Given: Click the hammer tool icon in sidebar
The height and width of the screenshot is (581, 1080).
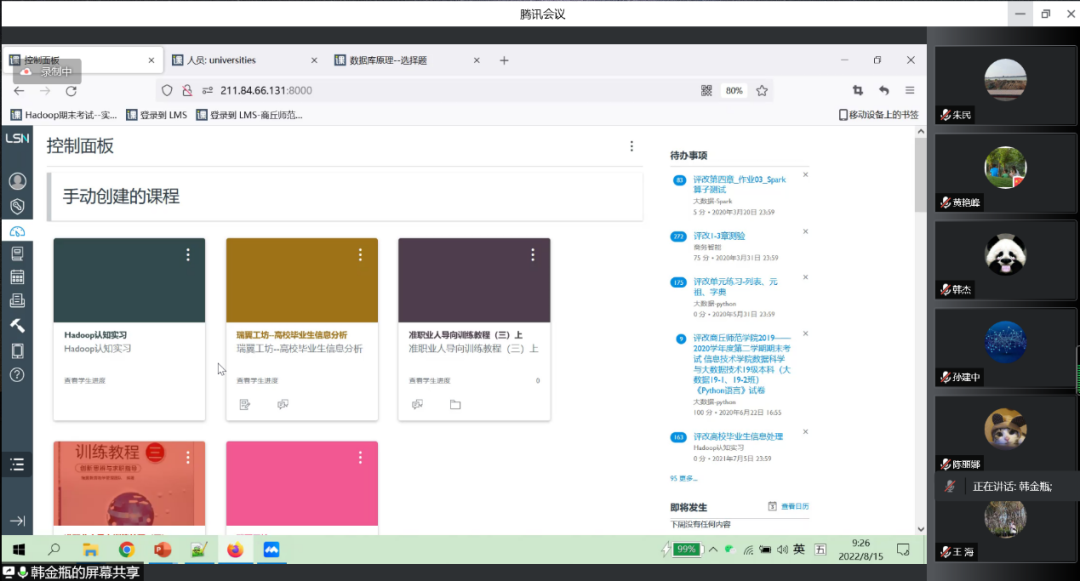Looking at the screenshot, I should [x=17, y=326].
